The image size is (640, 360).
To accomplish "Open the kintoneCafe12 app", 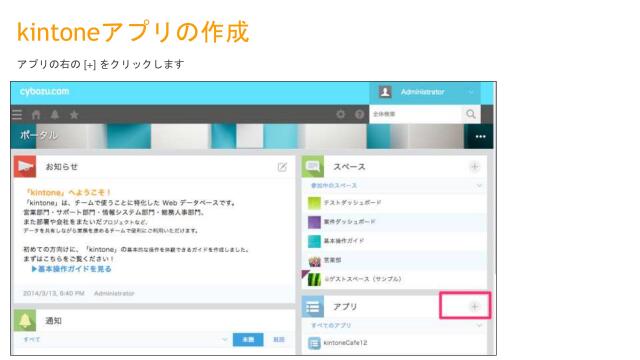I will pyautogui.click(x=345, y=343).
